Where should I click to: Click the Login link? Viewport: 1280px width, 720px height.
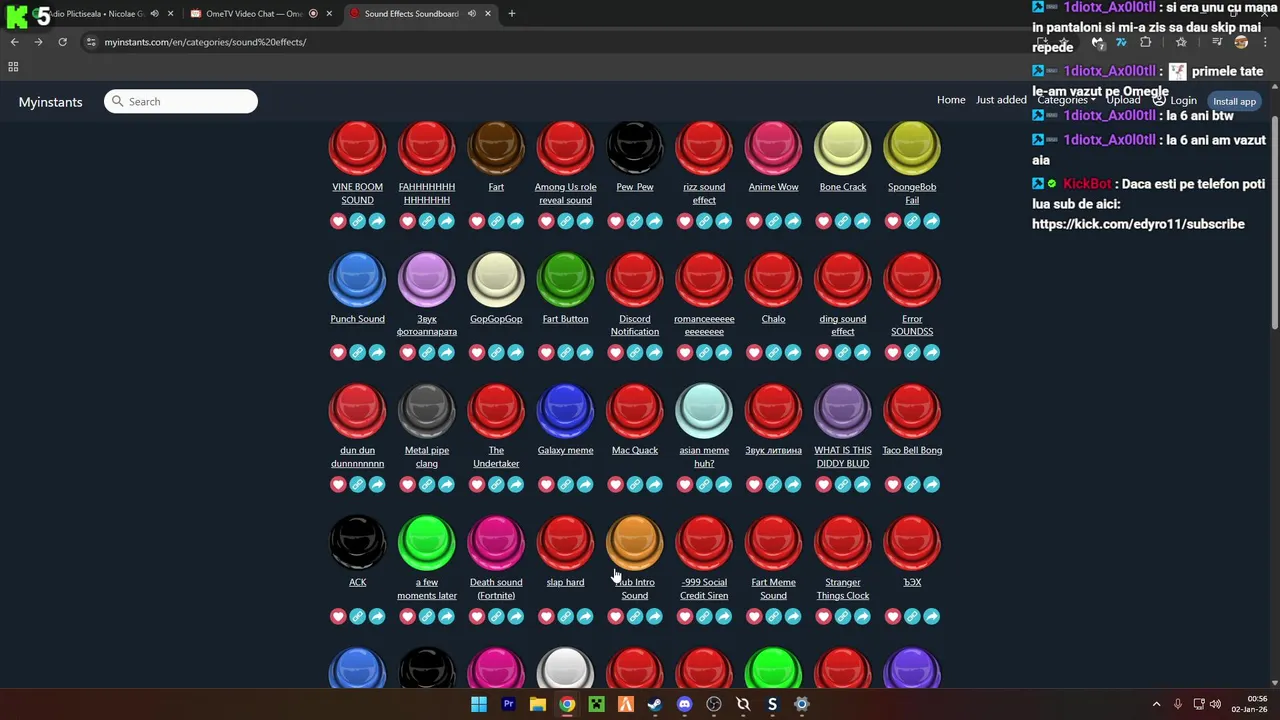pyautogui.click(x=1175, y=100)
